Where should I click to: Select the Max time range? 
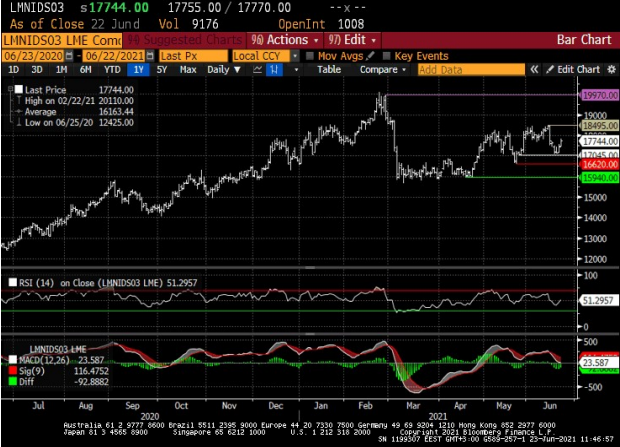click(x=188, y=70)
